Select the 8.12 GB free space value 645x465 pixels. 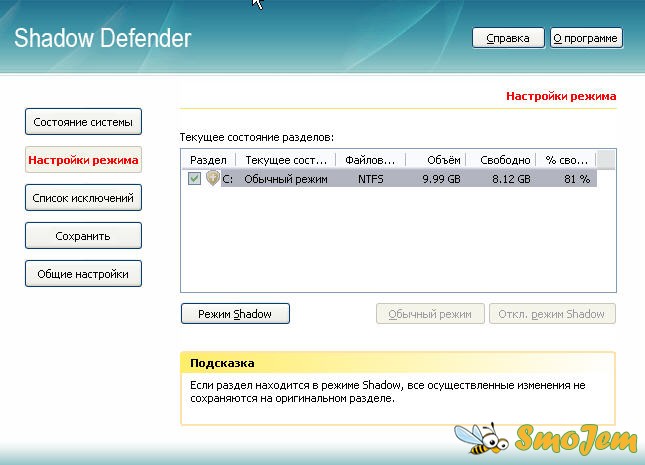point(511,179)
